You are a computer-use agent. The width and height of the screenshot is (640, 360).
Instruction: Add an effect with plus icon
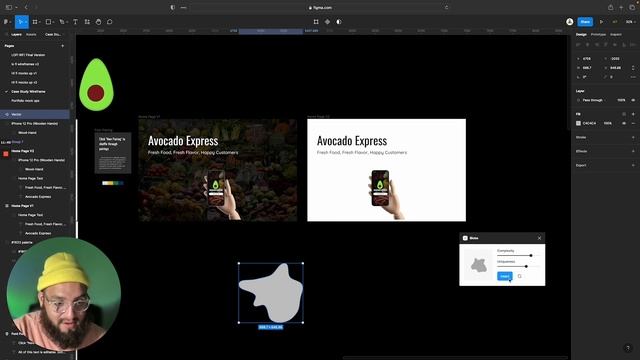(633, 151)
